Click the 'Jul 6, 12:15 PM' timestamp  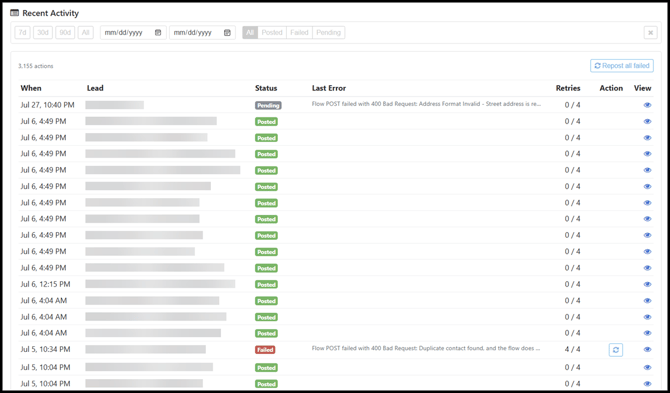pyautogui.click(x=45, y=284)
